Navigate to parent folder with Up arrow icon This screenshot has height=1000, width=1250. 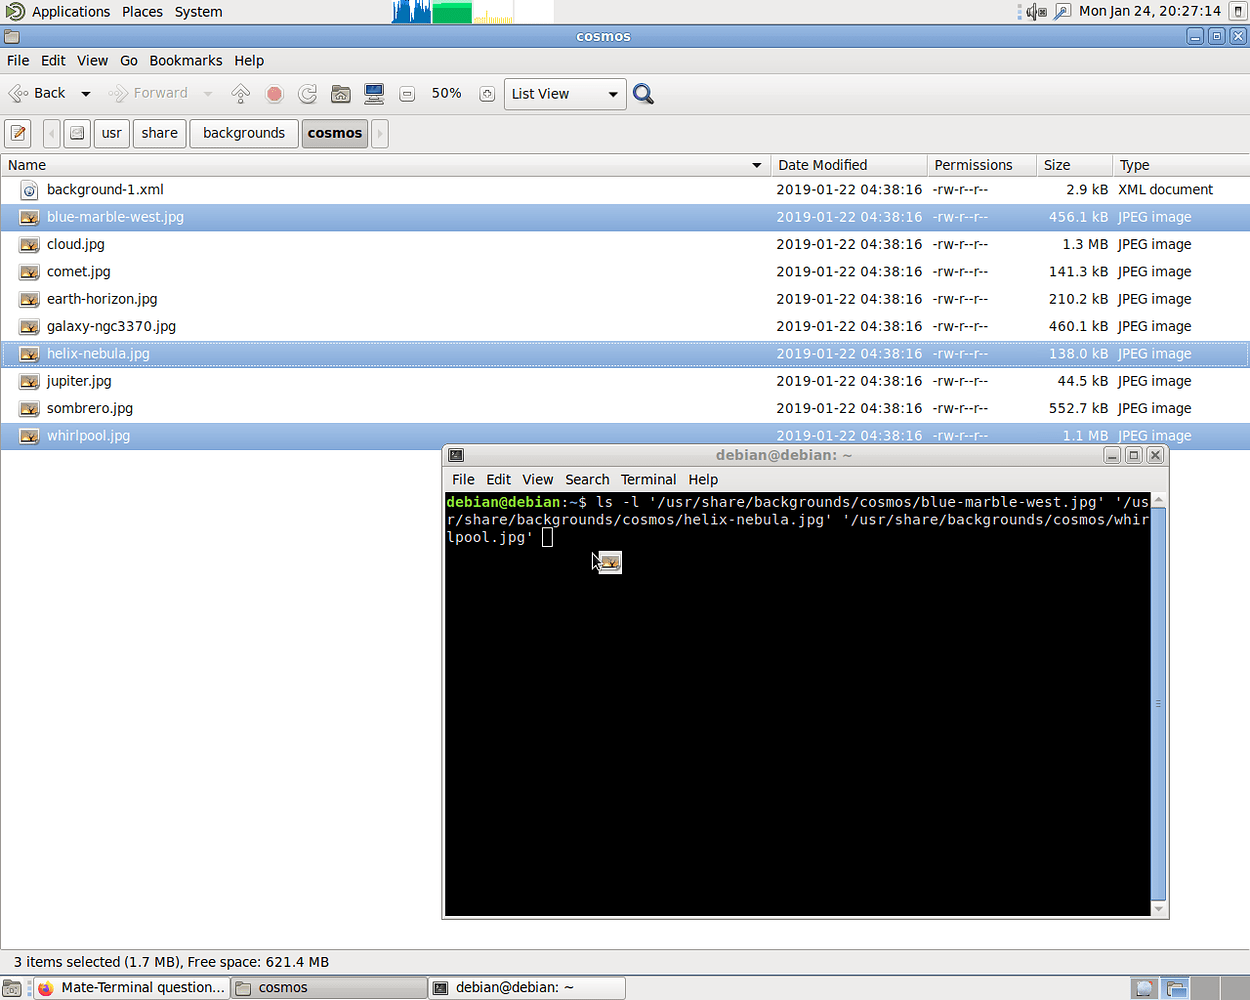tap(240, 93)
